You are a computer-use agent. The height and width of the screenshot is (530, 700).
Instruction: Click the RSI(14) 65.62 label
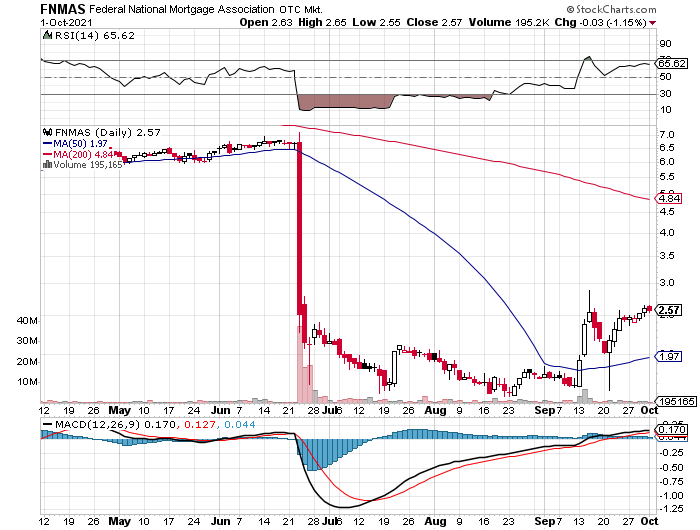pyautogui.click(x=94, y=35)
